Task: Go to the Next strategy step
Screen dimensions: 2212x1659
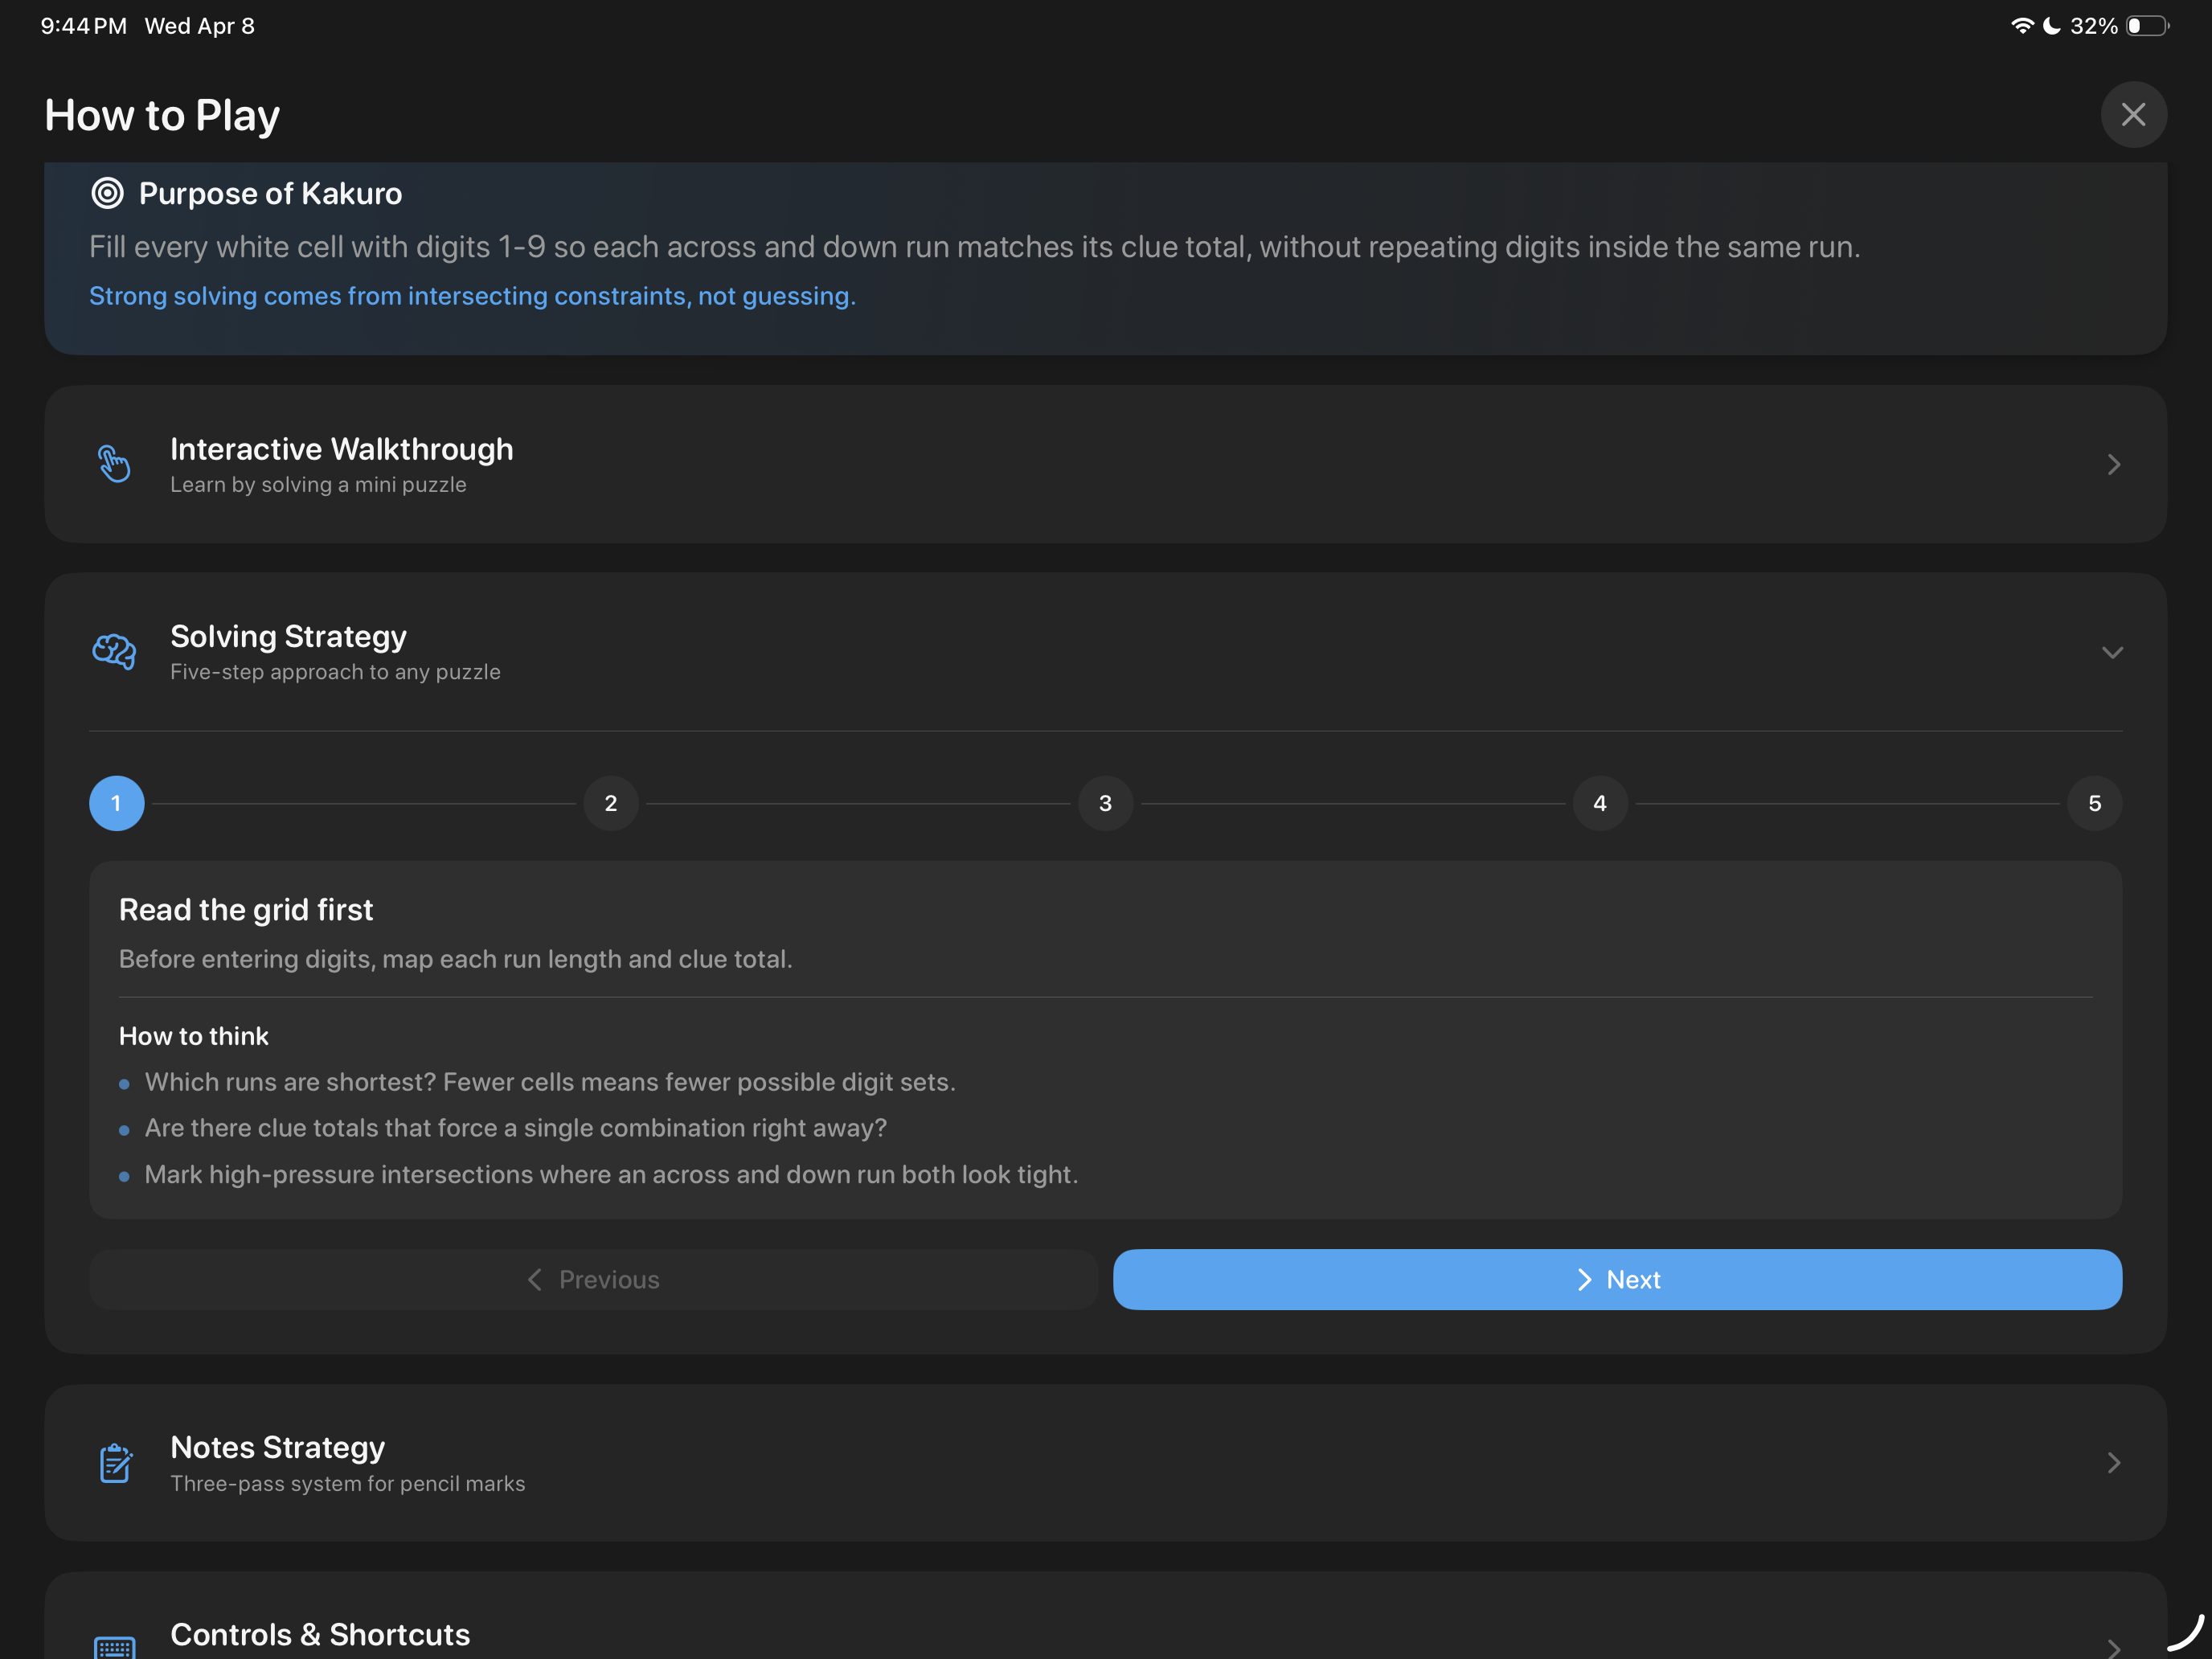Action: tap(1617, 1279)
